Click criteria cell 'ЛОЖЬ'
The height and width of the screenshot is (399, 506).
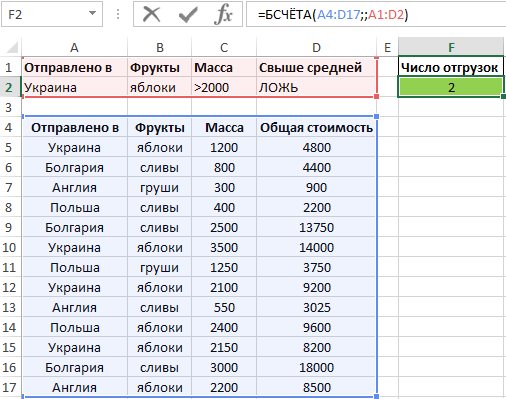click(316, 87)
